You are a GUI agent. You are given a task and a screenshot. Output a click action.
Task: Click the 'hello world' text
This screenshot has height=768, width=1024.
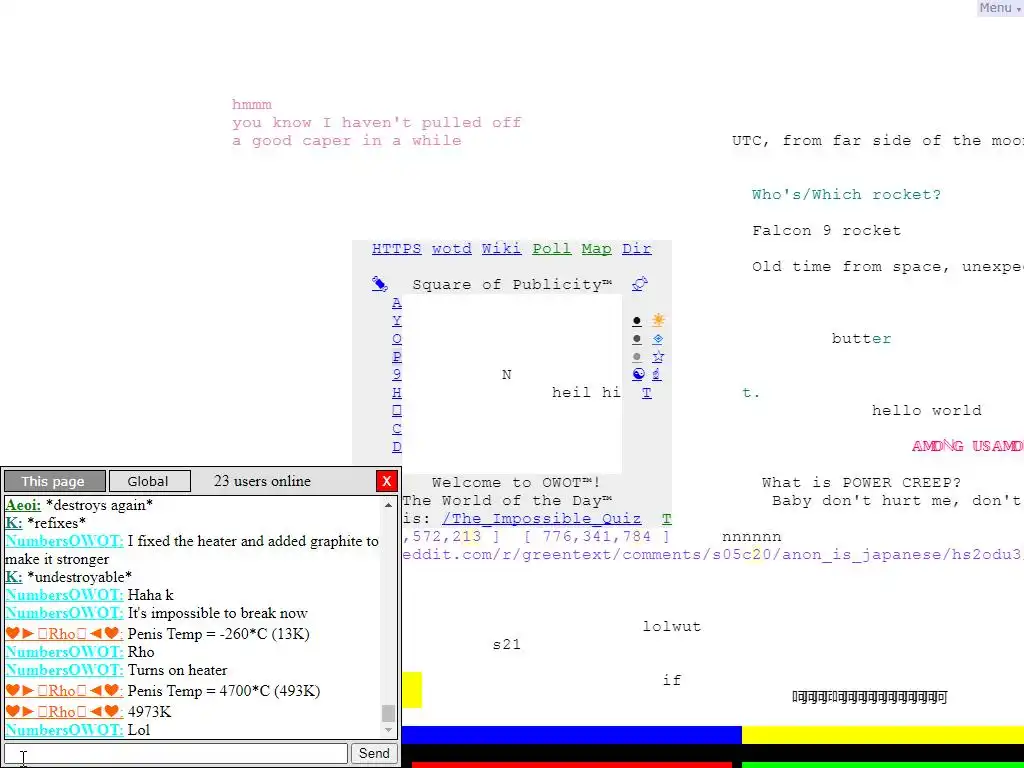[x=926, y=411]
